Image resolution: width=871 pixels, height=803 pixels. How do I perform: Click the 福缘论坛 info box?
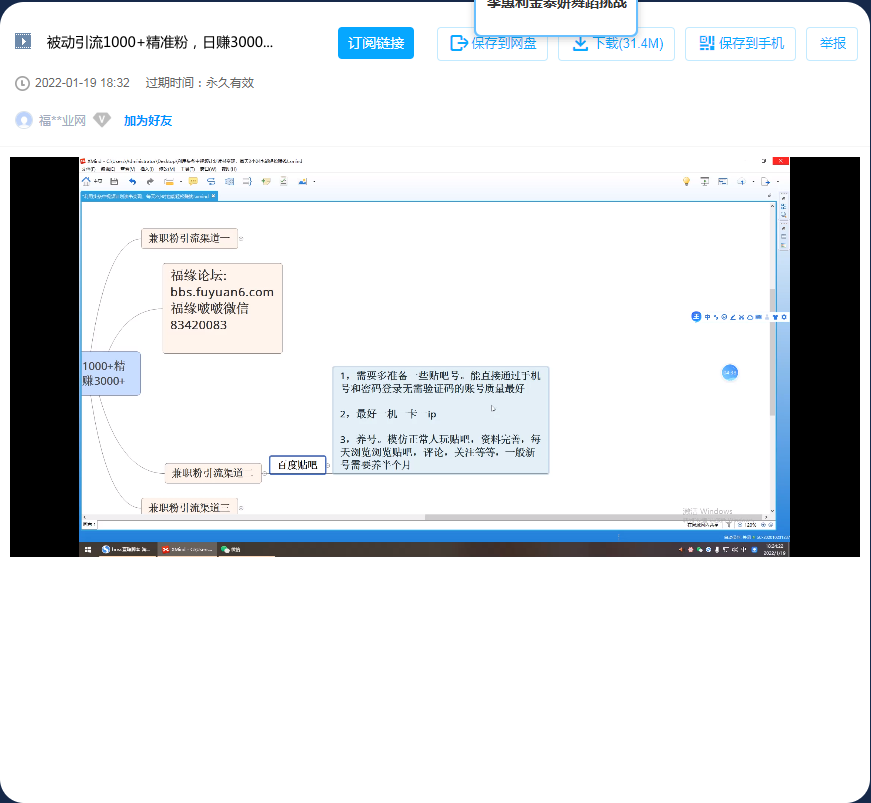[222, 308]
